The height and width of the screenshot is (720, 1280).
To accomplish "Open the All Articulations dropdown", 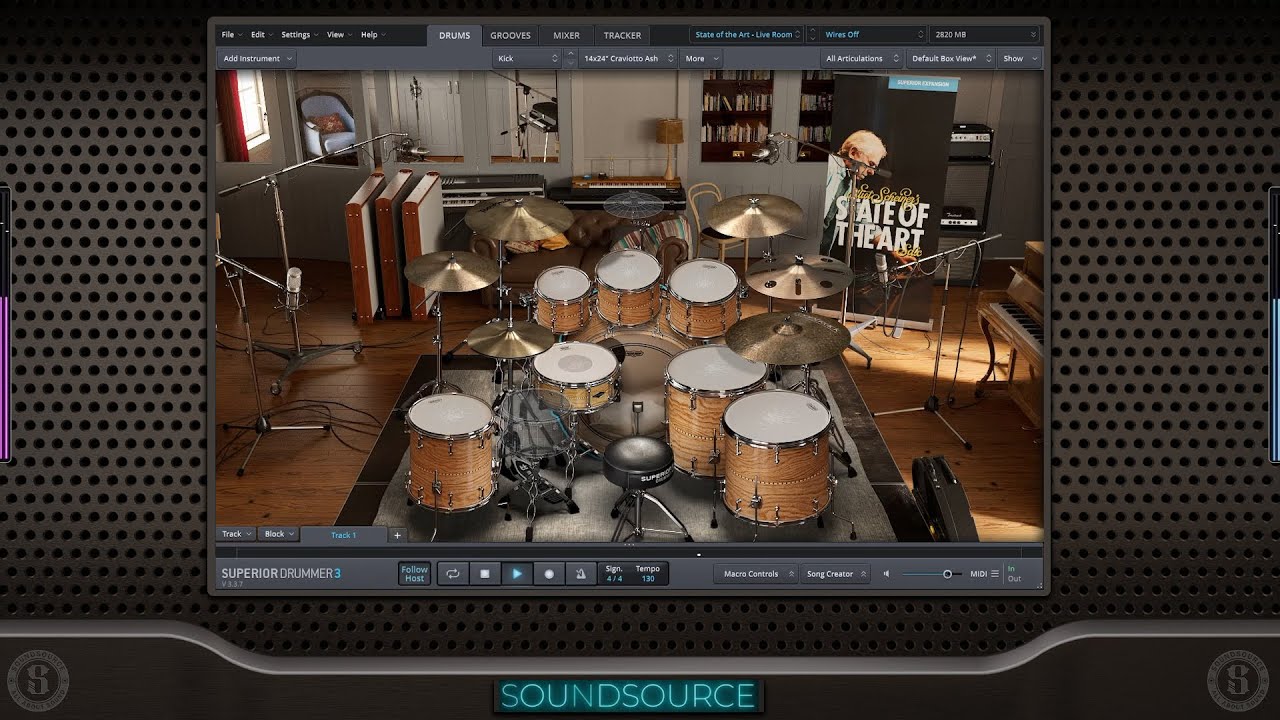I will coord(860,59).
